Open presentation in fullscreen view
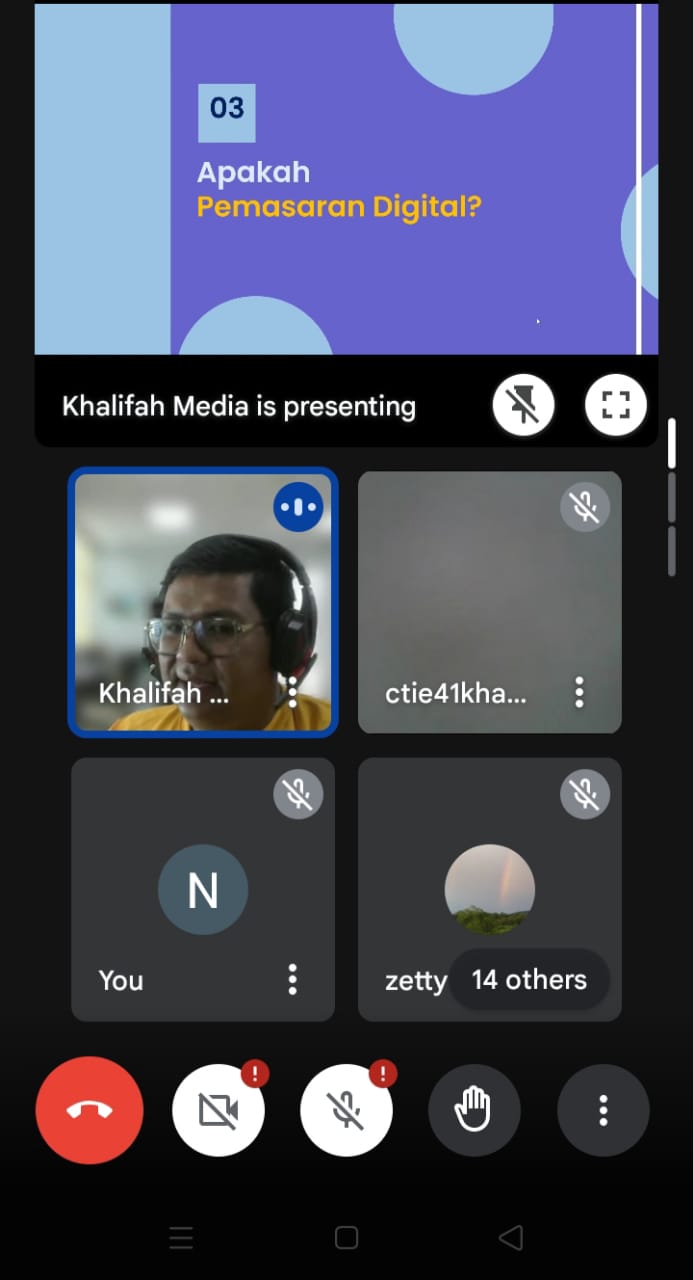693x1280 pixels. pyautogui.click(x=615, y=406)
